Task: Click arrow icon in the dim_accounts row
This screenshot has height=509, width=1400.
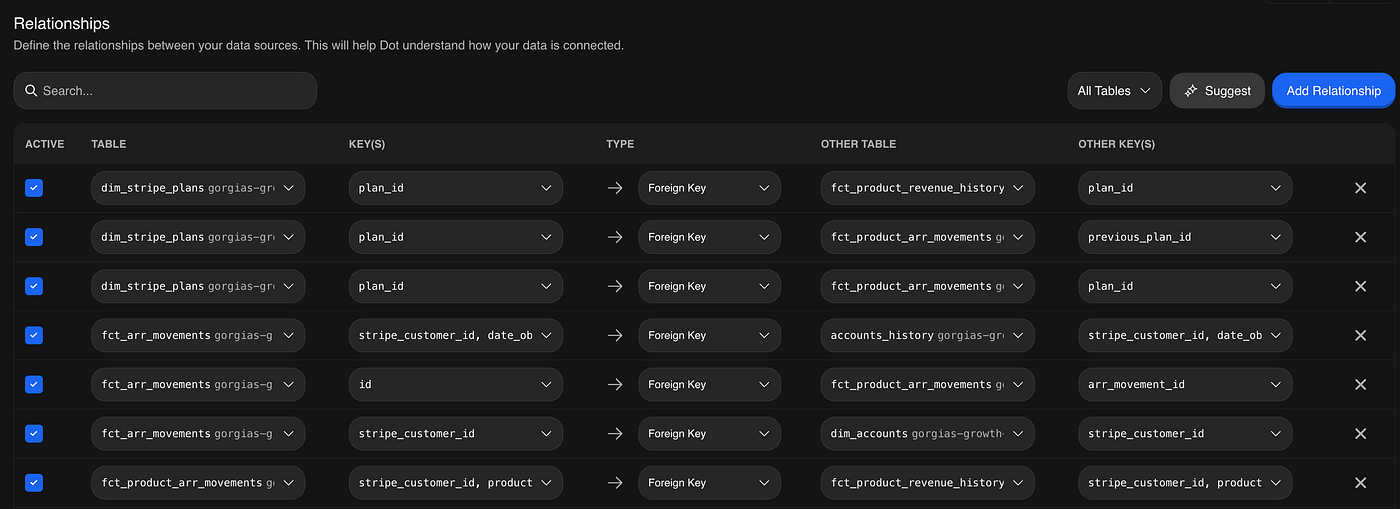Action: point(615,434)
